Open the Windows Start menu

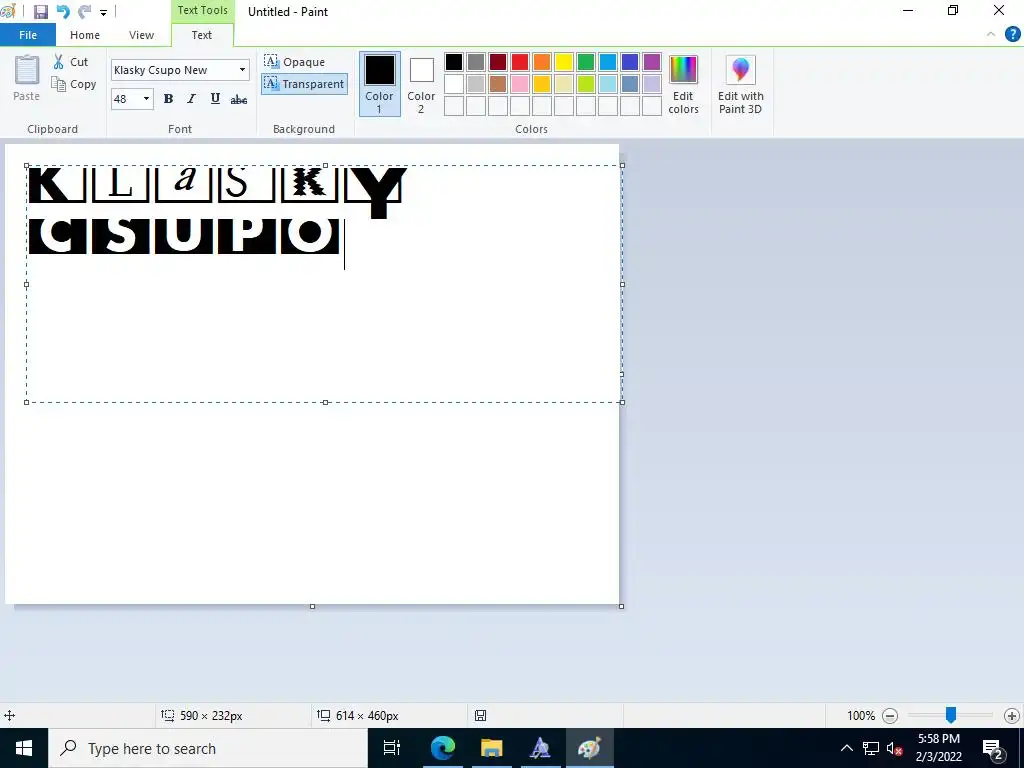(24, 748)
